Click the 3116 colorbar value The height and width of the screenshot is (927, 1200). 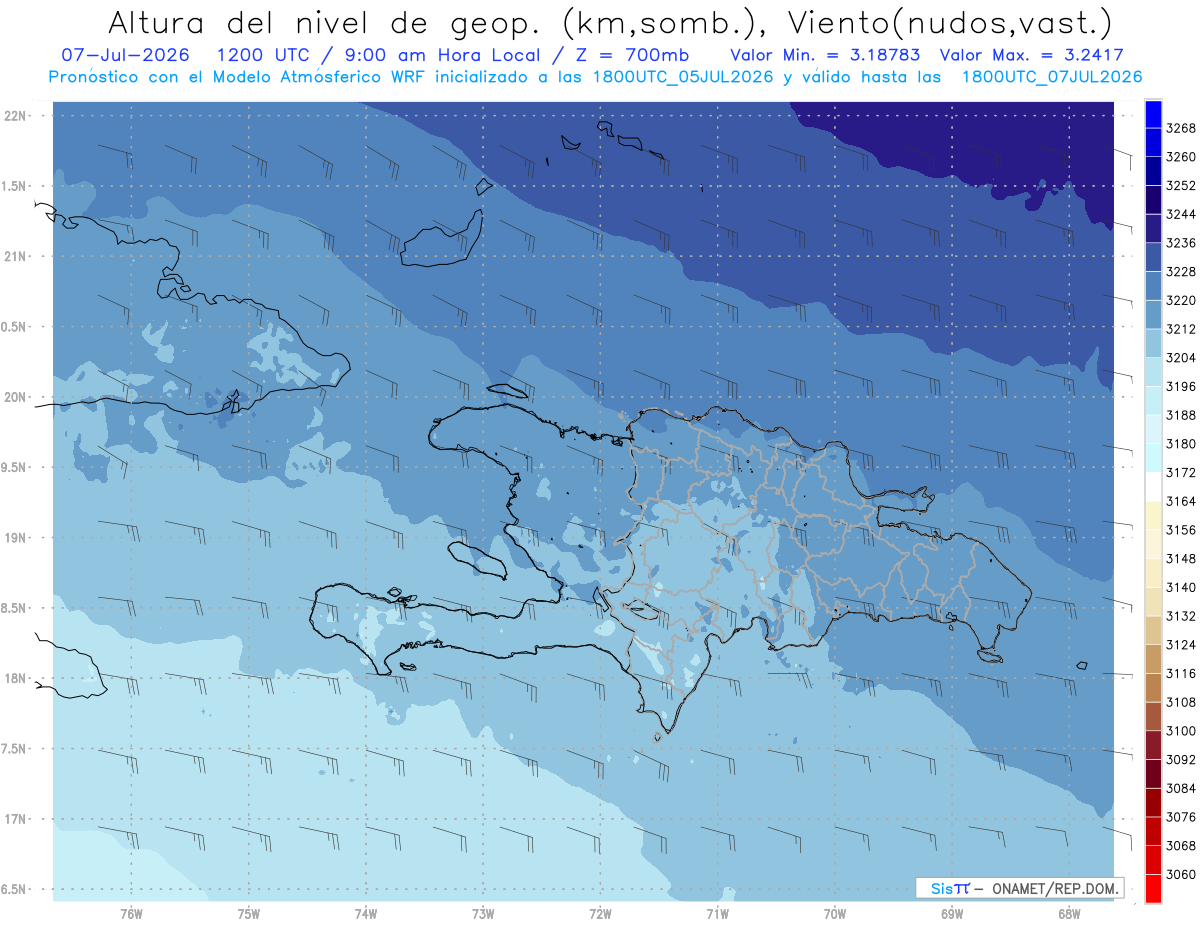tap(1180, 674)
